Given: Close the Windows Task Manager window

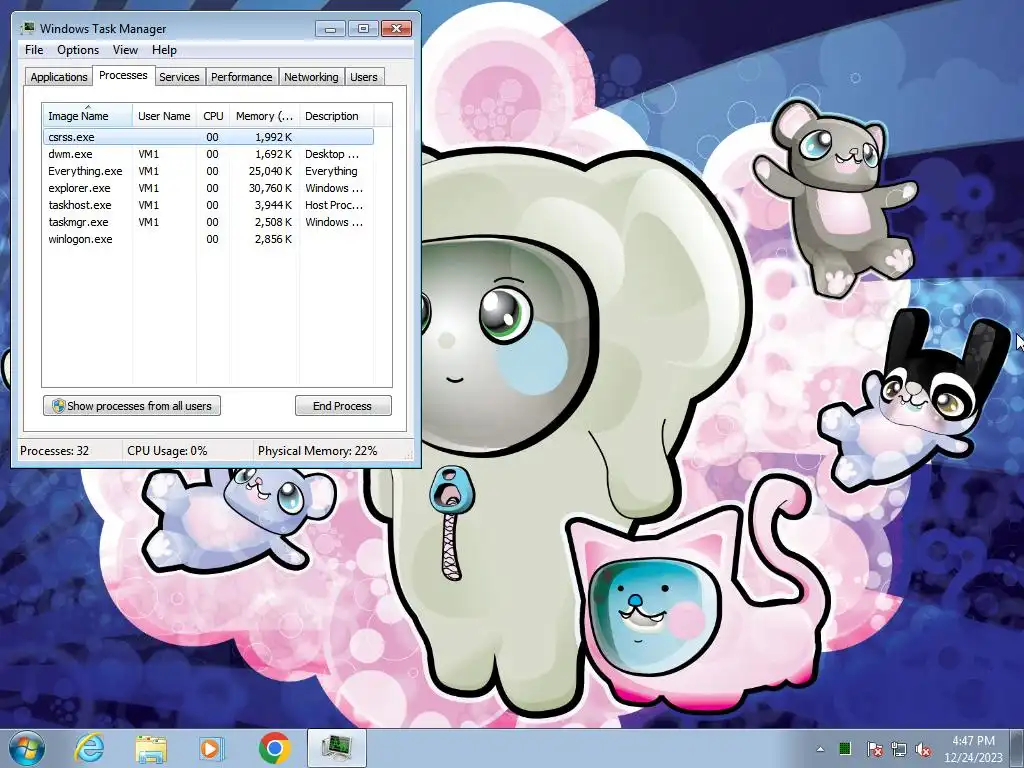Looking at the screenshot, I should tap(396, 29).
